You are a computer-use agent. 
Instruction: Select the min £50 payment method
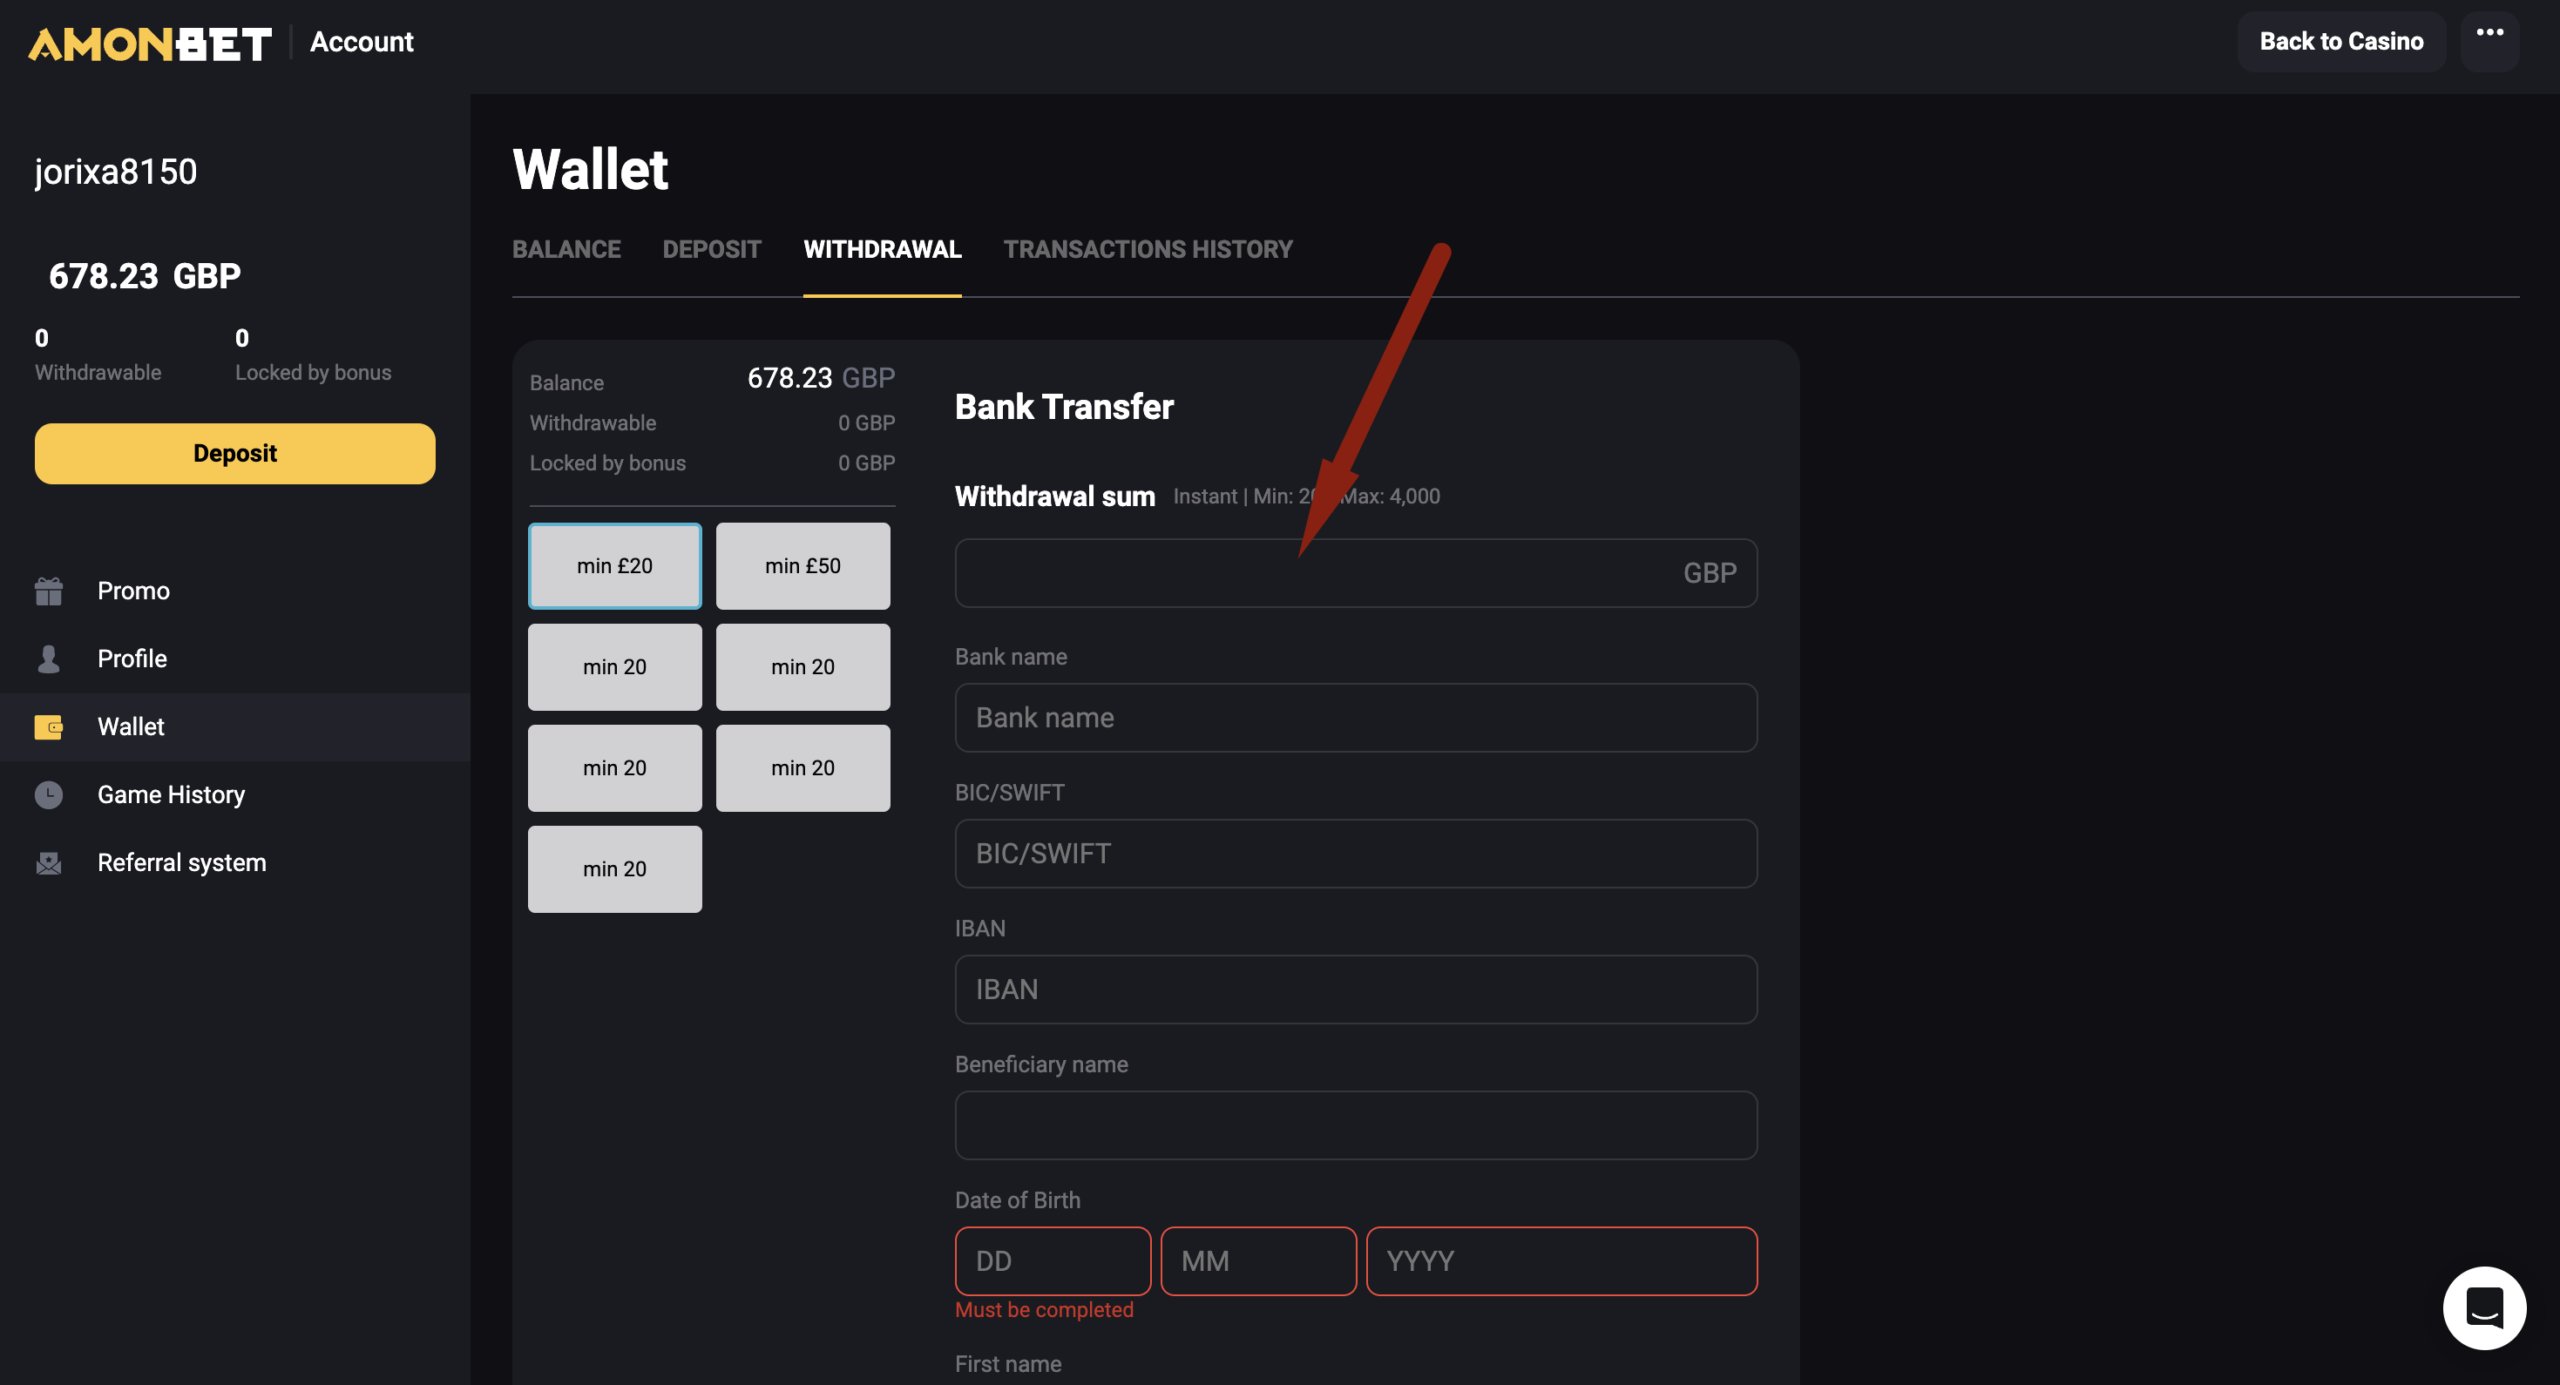[802, 566]
